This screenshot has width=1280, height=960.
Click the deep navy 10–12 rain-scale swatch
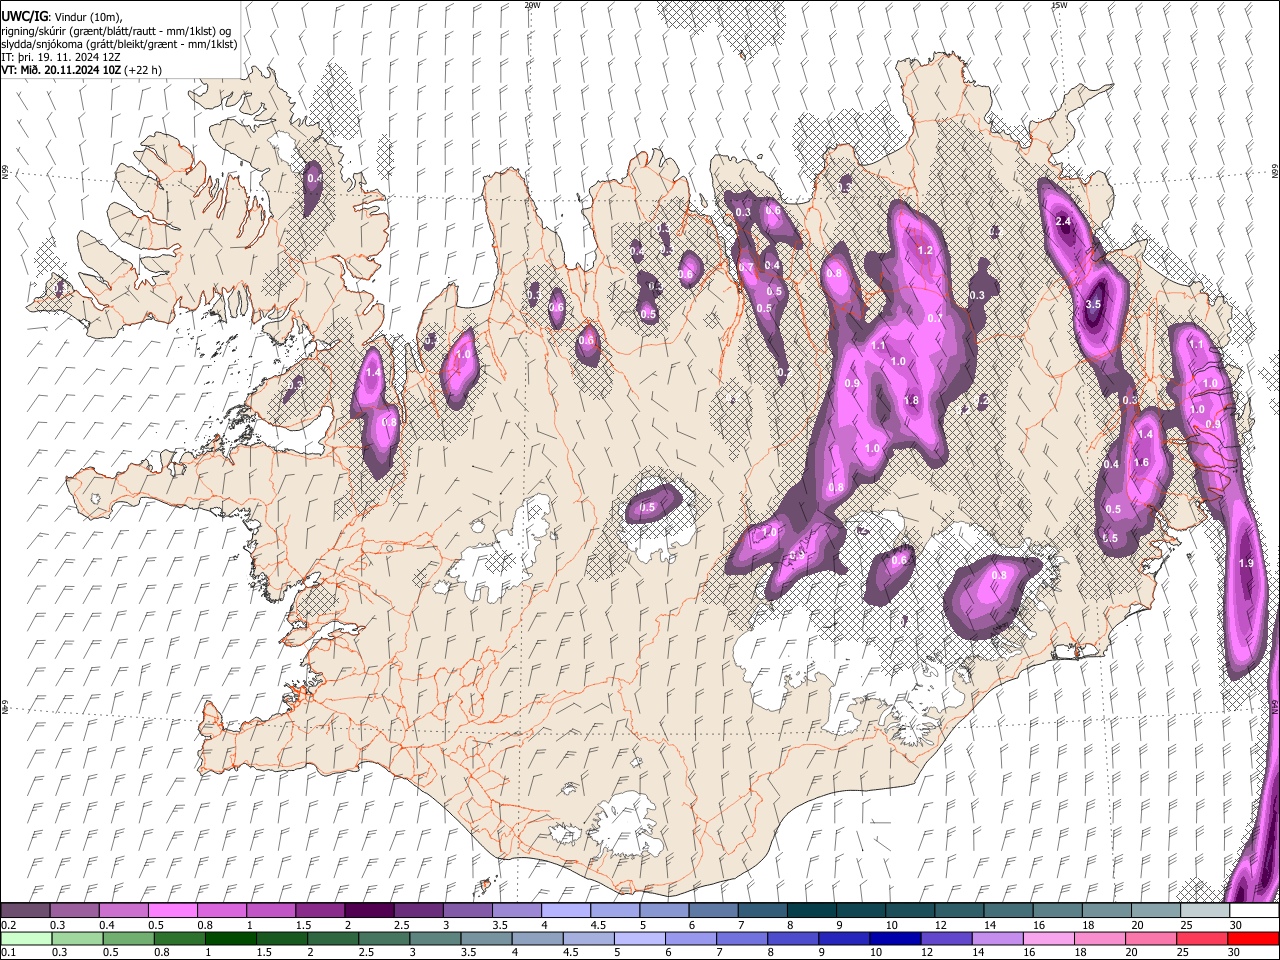click(895, 938)
